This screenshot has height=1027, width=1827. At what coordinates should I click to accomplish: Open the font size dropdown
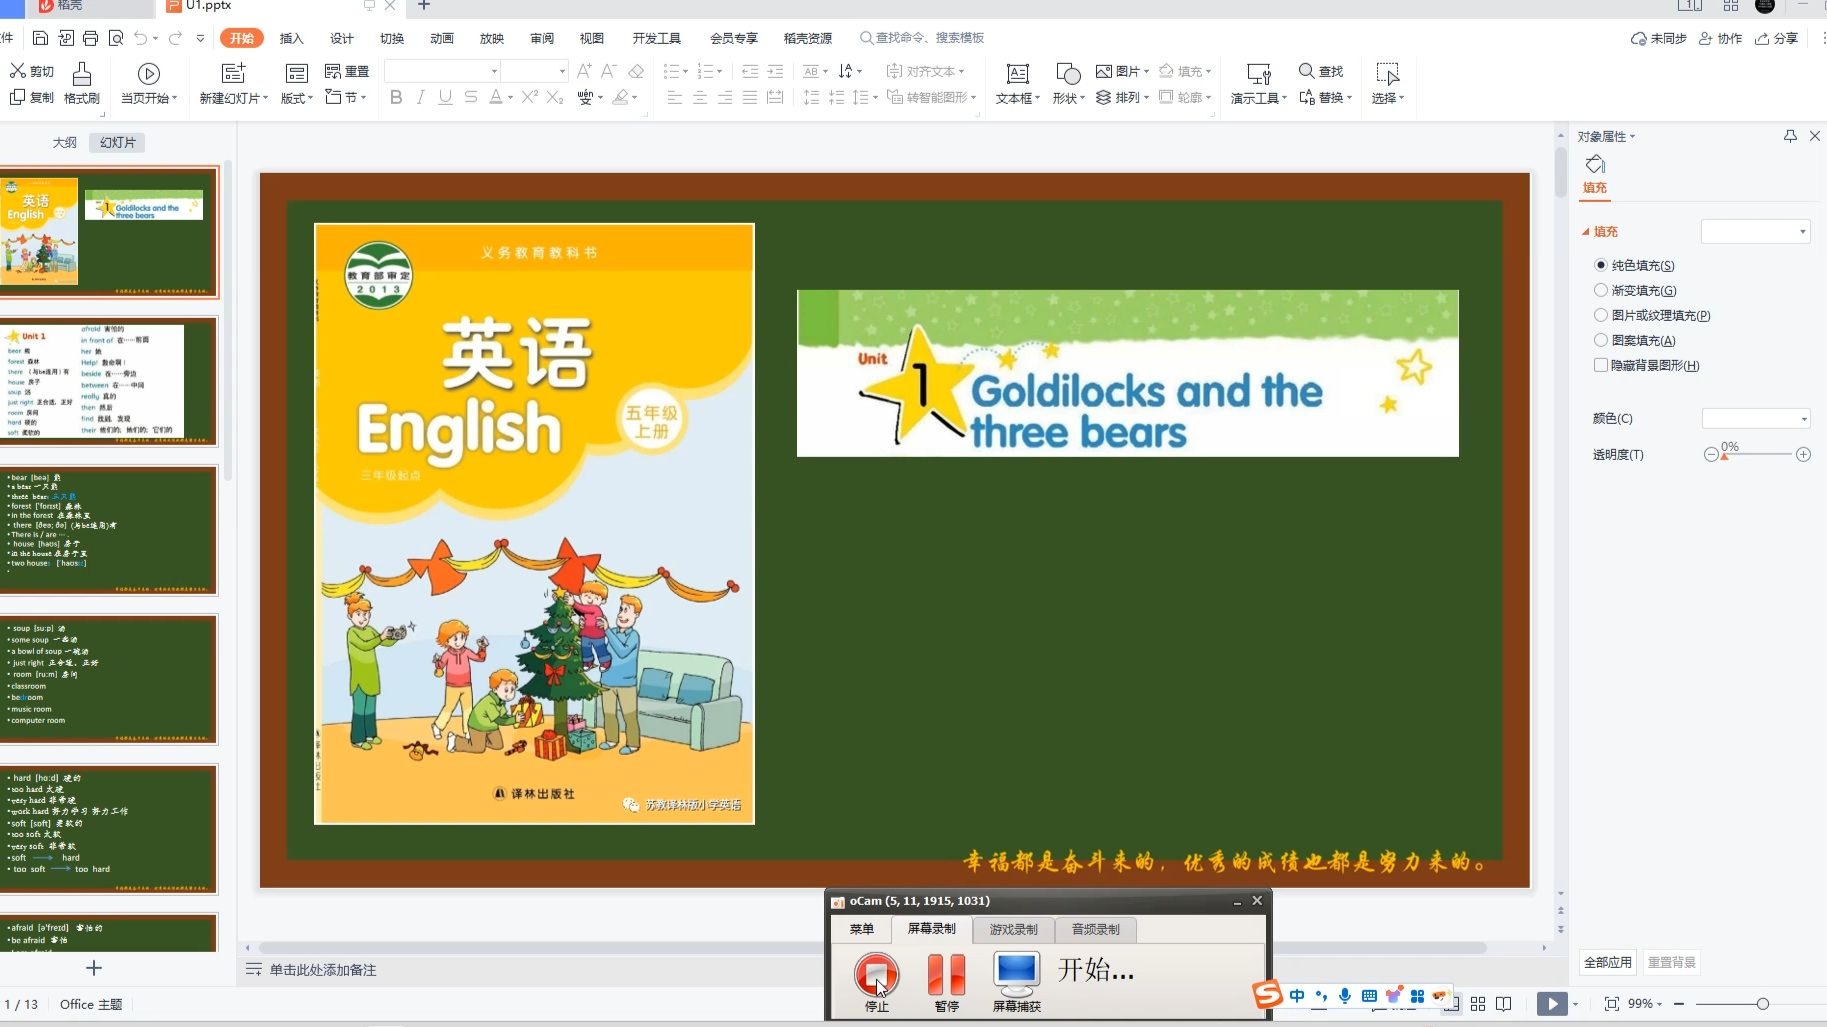pos(562,71)
